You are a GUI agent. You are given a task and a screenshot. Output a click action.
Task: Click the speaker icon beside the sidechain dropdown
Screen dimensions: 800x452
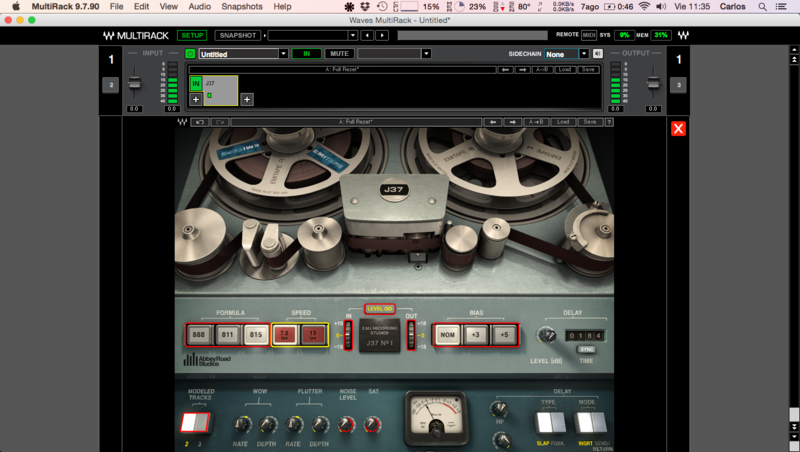point(597,54)
